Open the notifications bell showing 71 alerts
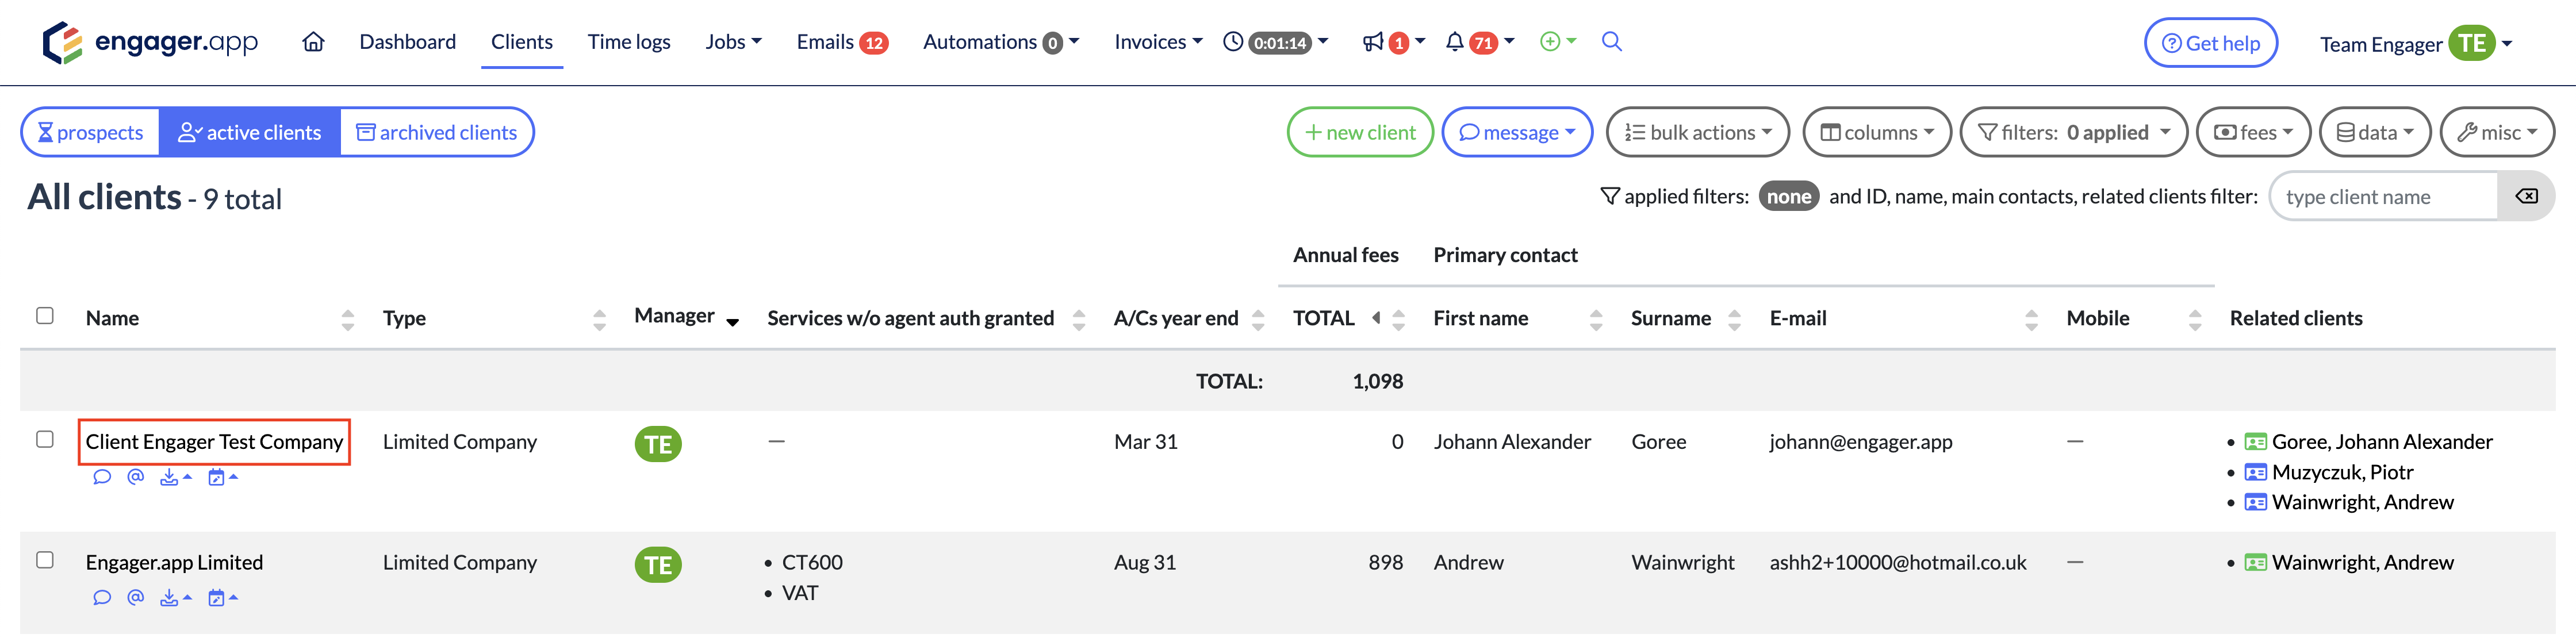2576x638 pixels. pyautogui.click(x=1456, y=42)
